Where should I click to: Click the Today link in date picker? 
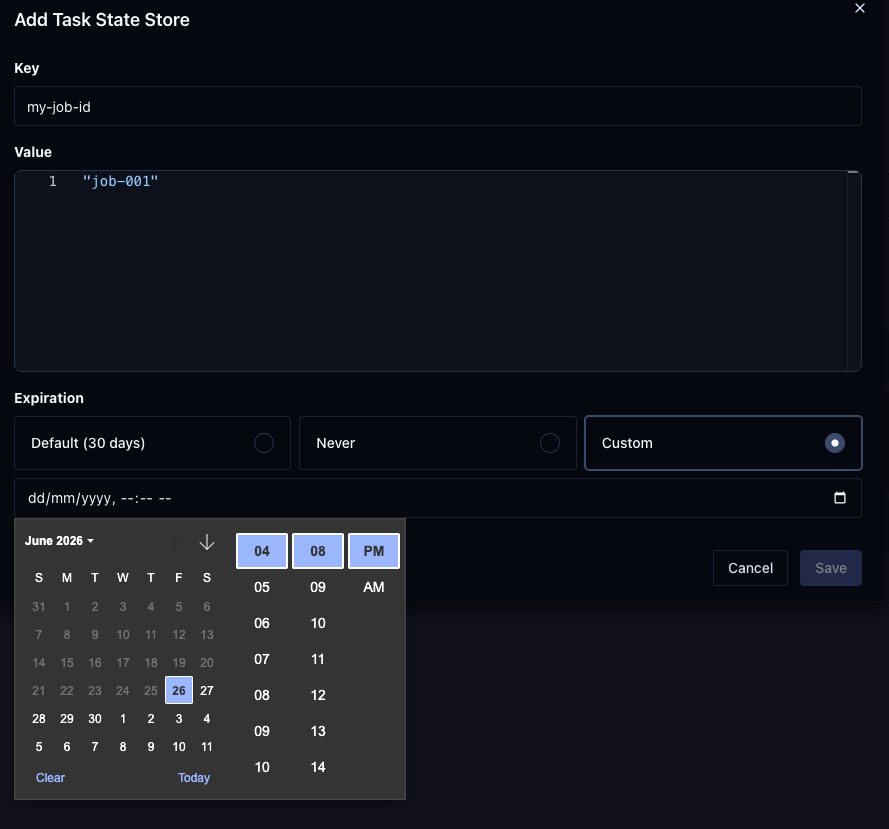194,777
